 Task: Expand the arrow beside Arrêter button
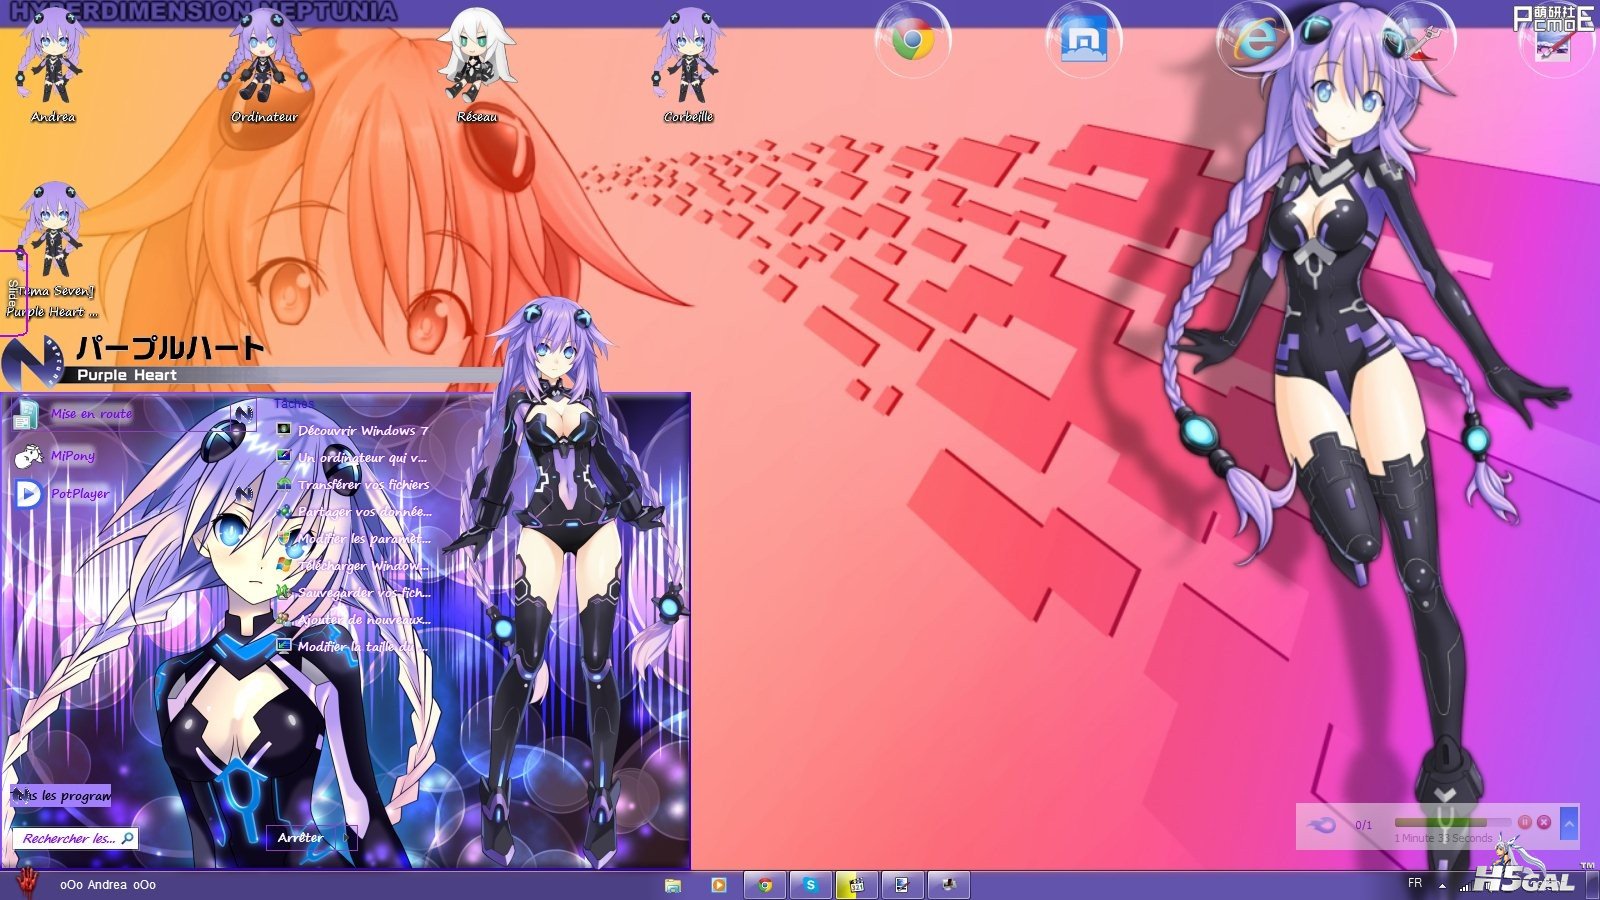click(346, 838)
